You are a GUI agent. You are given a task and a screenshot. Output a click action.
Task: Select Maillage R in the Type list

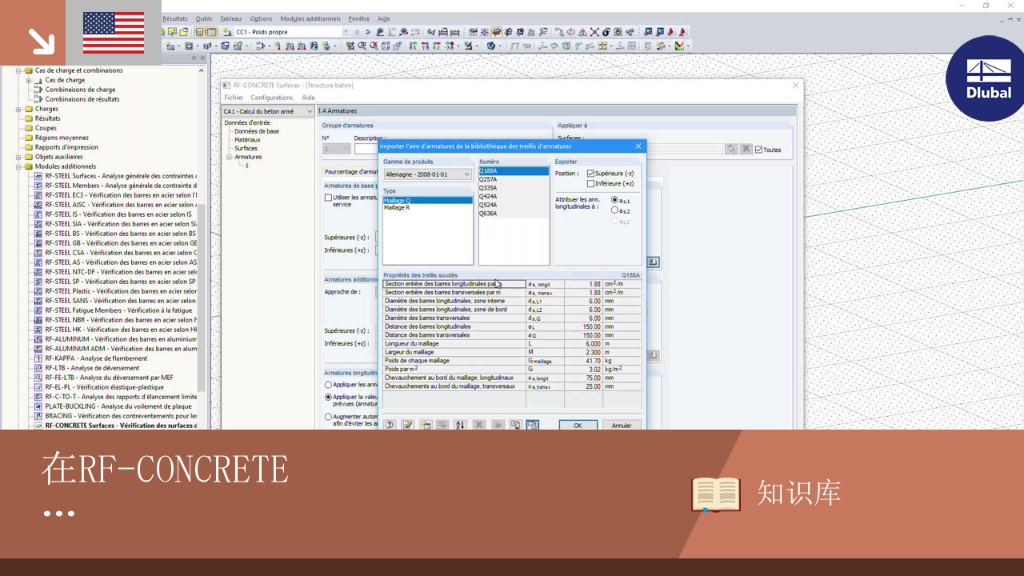[397, 208]
